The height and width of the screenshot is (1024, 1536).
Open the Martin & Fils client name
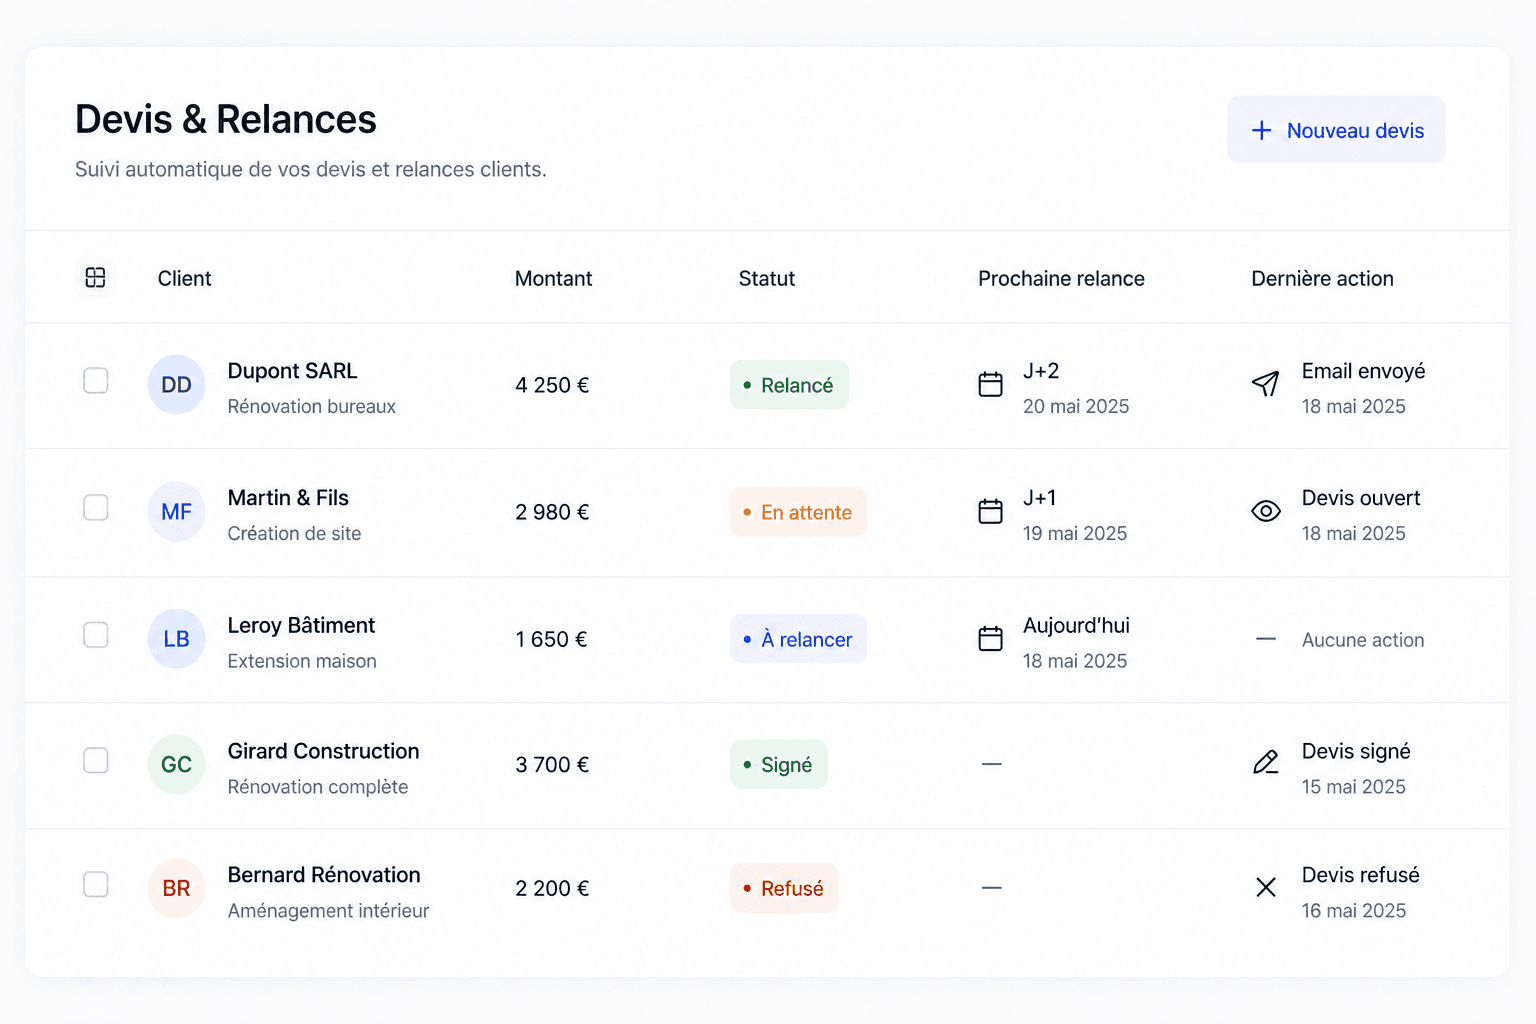(288, 498)
